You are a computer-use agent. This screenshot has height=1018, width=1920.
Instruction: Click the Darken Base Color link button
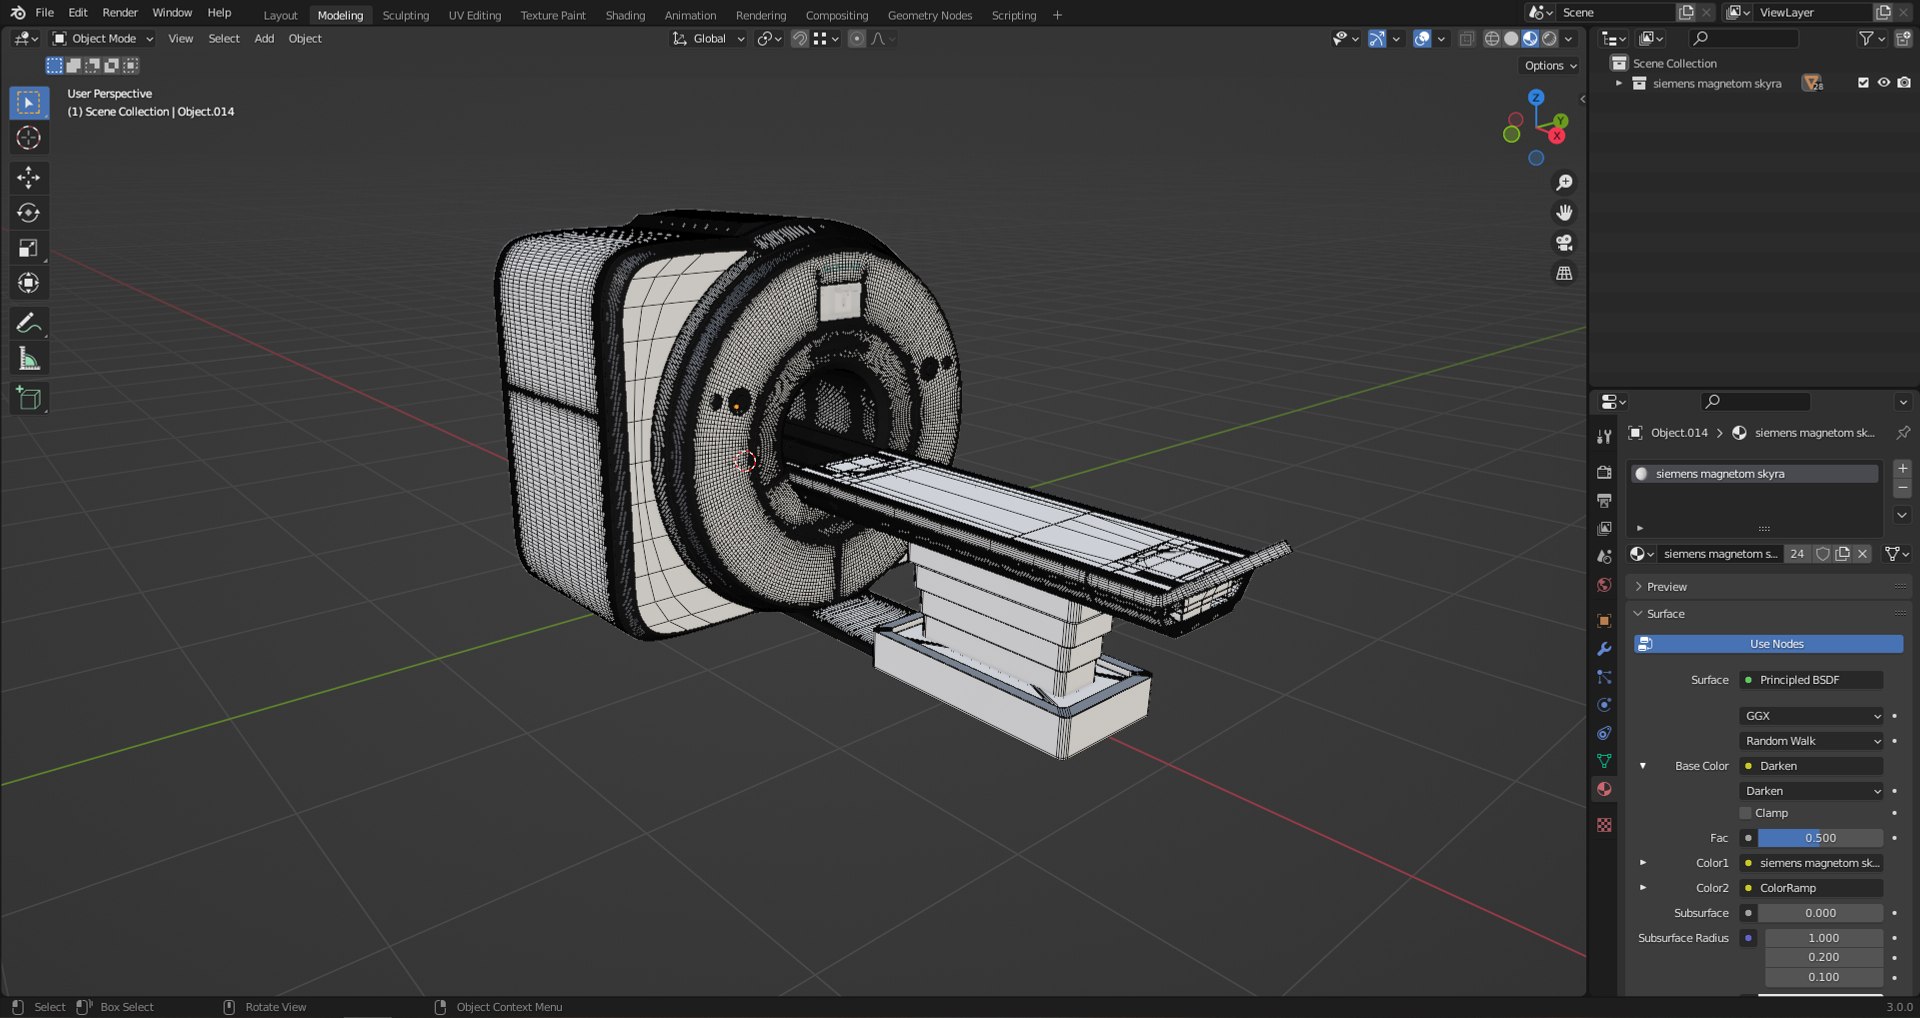tap(1812, 766)
